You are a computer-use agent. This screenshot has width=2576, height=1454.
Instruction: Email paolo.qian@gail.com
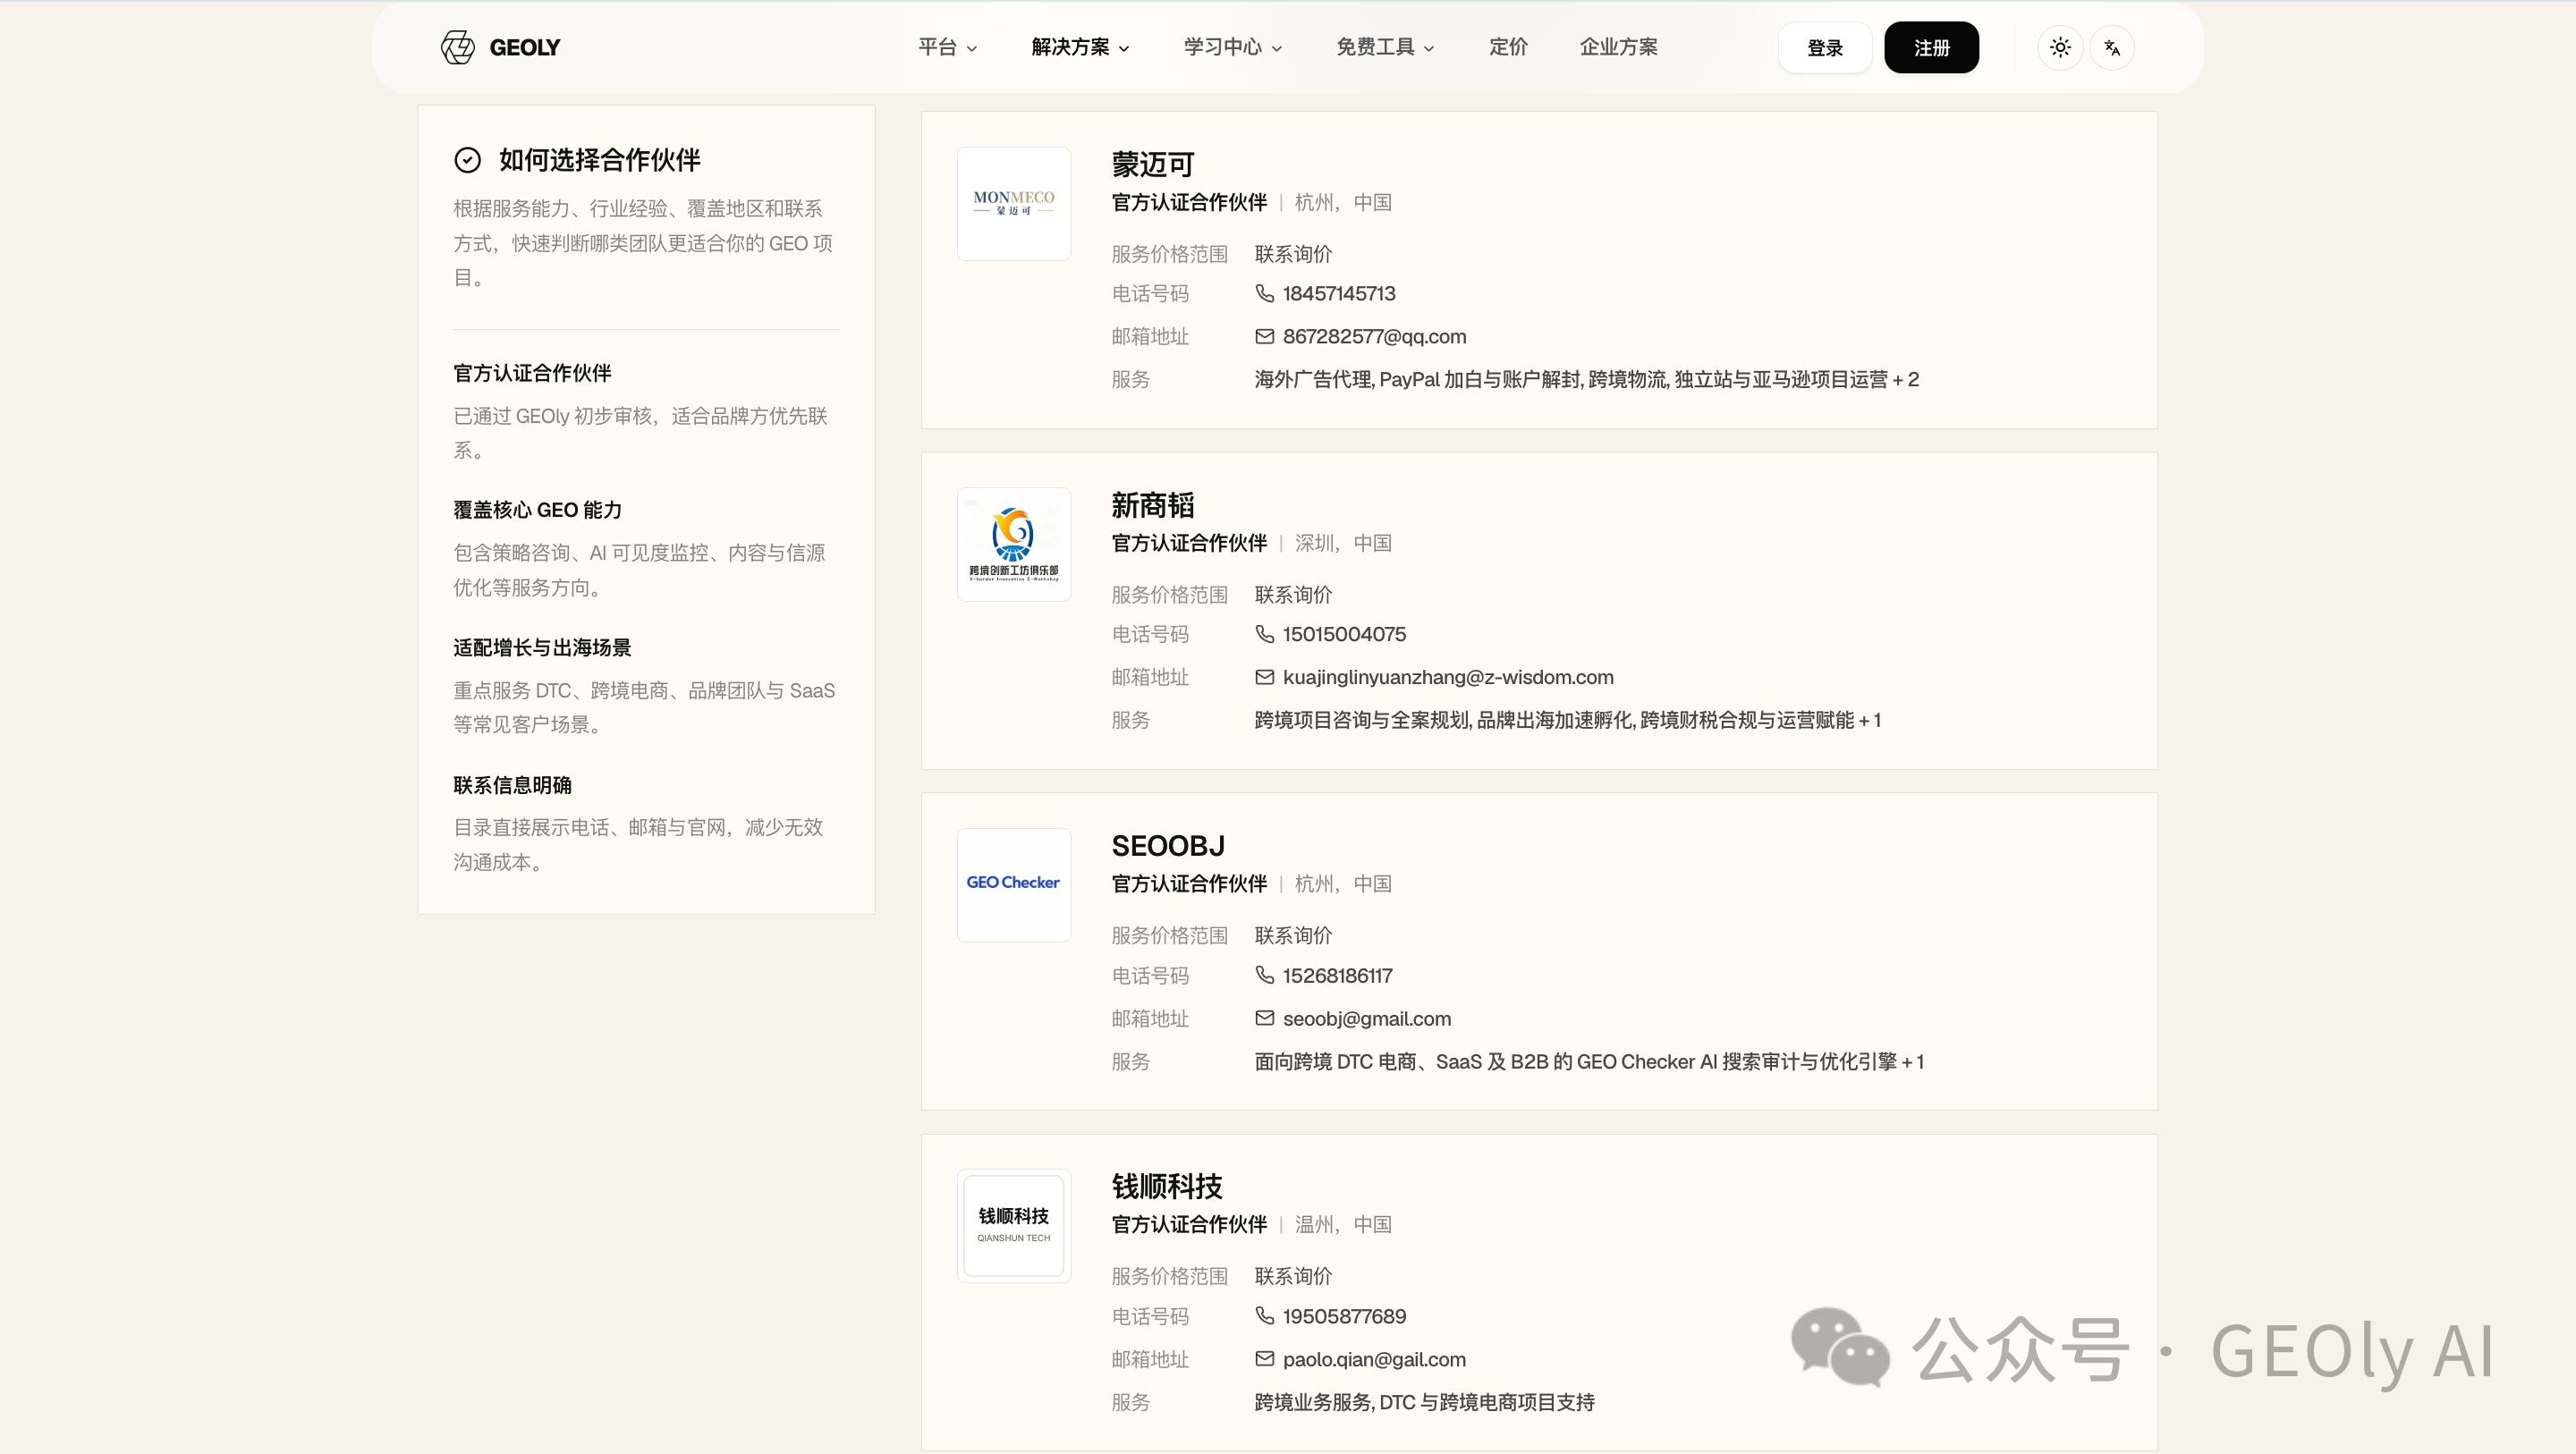click(x=1374, y=1359)
